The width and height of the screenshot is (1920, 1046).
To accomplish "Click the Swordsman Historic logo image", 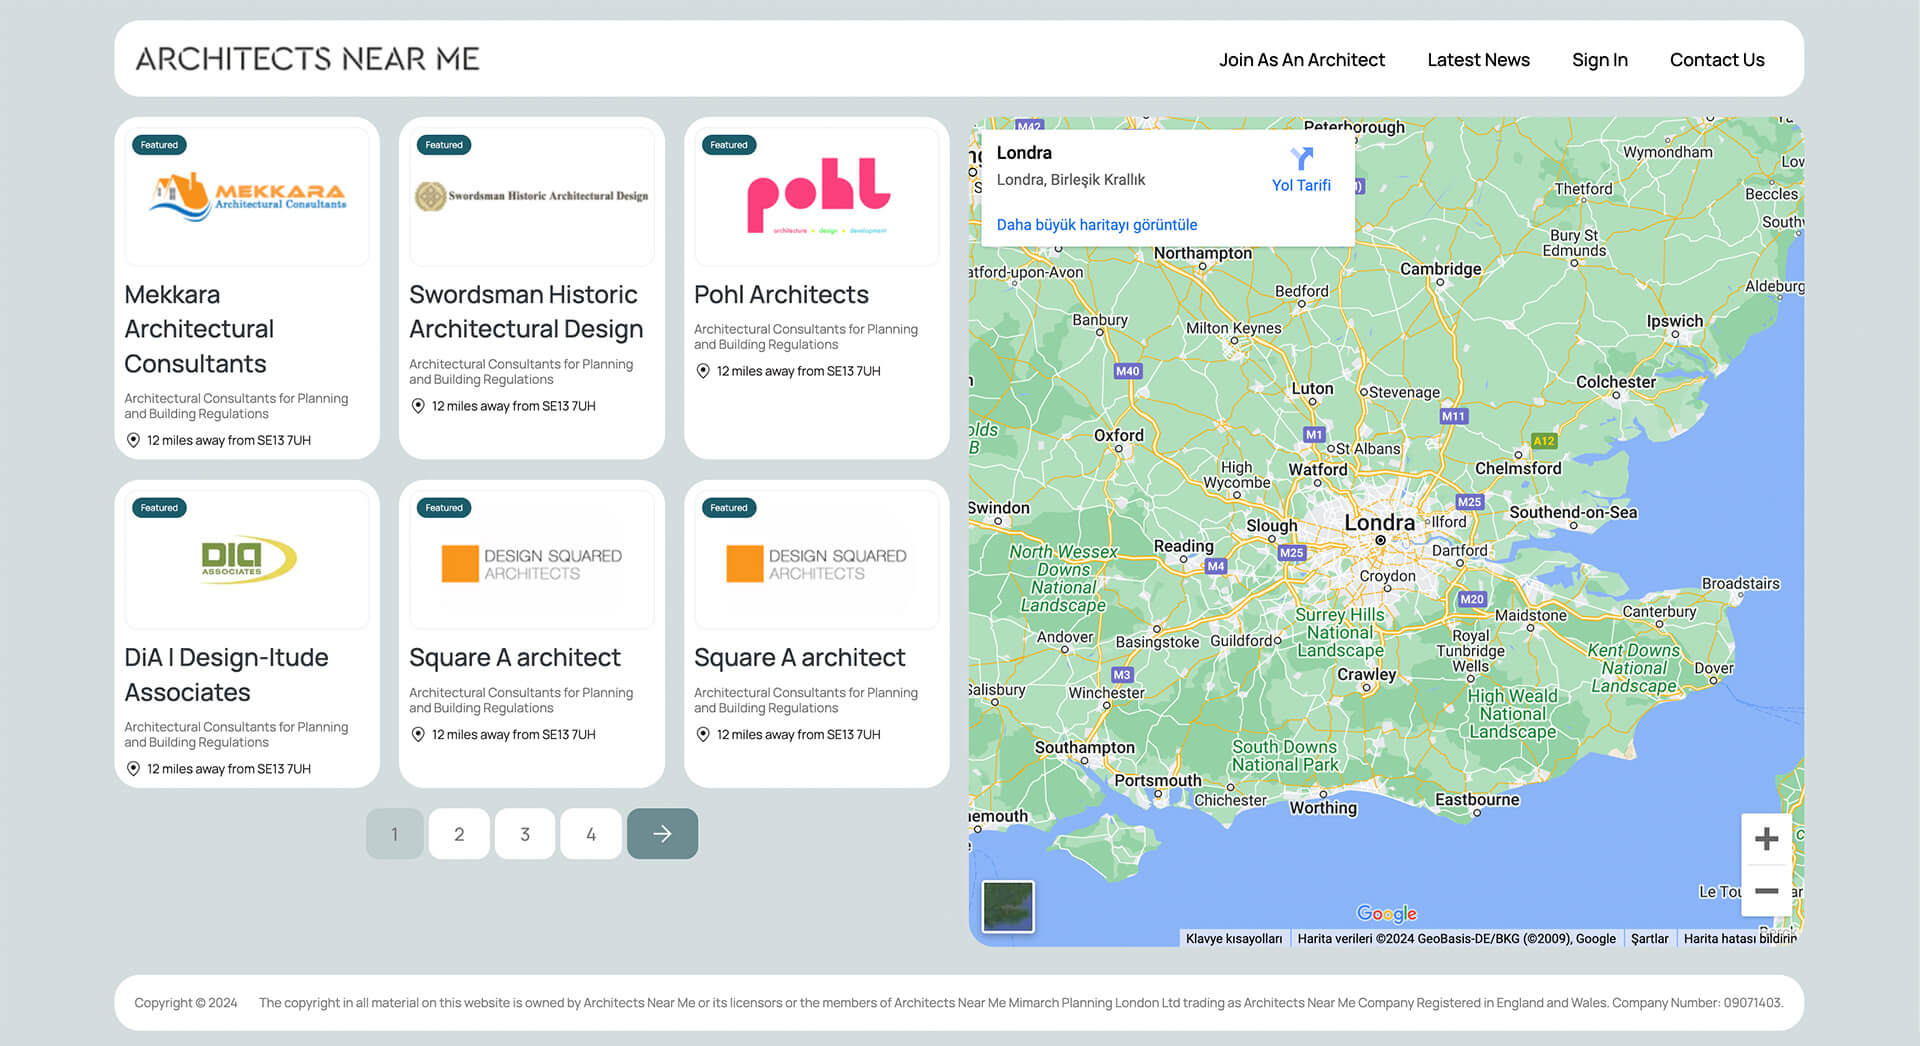I will [531, 196].
